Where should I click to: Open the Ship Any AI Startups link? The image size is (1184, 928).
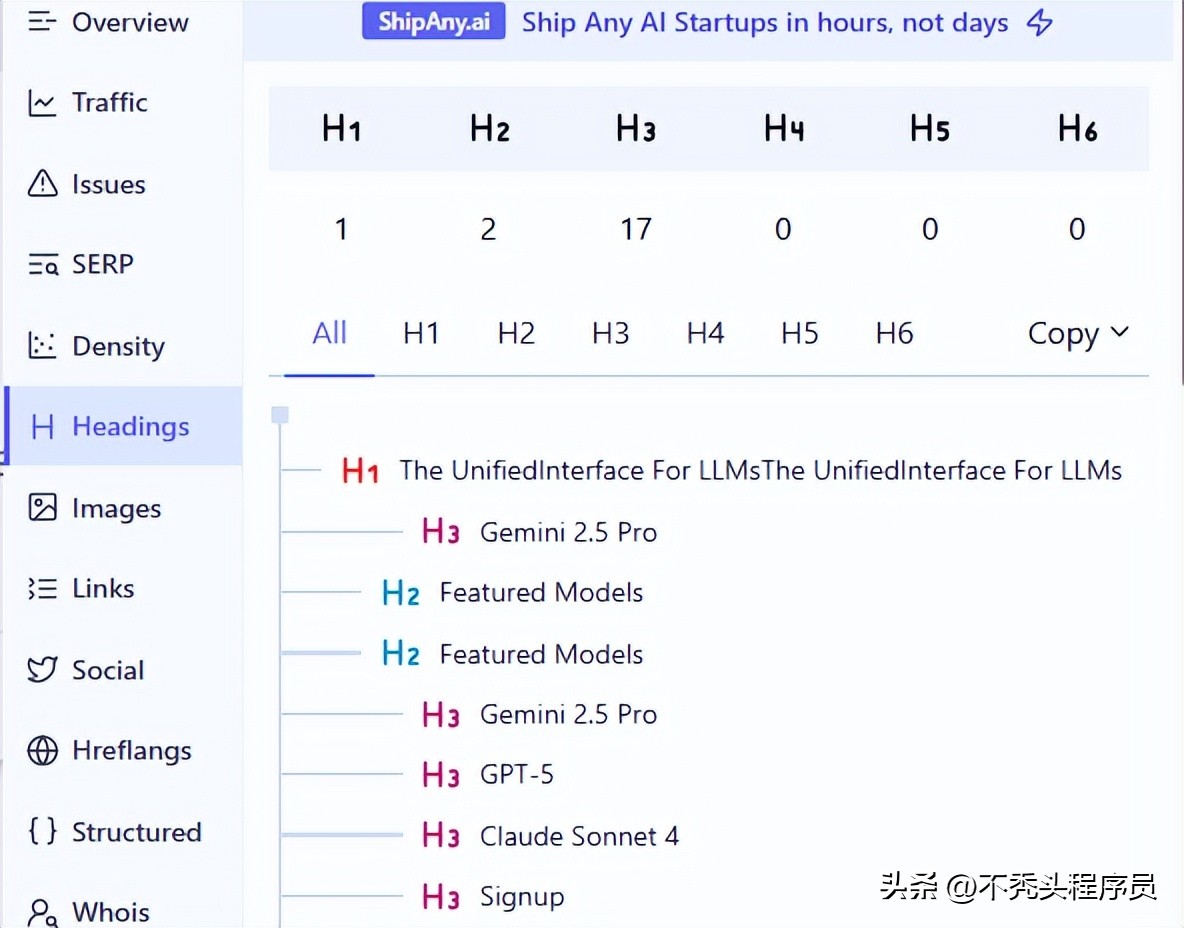point(765,22)
